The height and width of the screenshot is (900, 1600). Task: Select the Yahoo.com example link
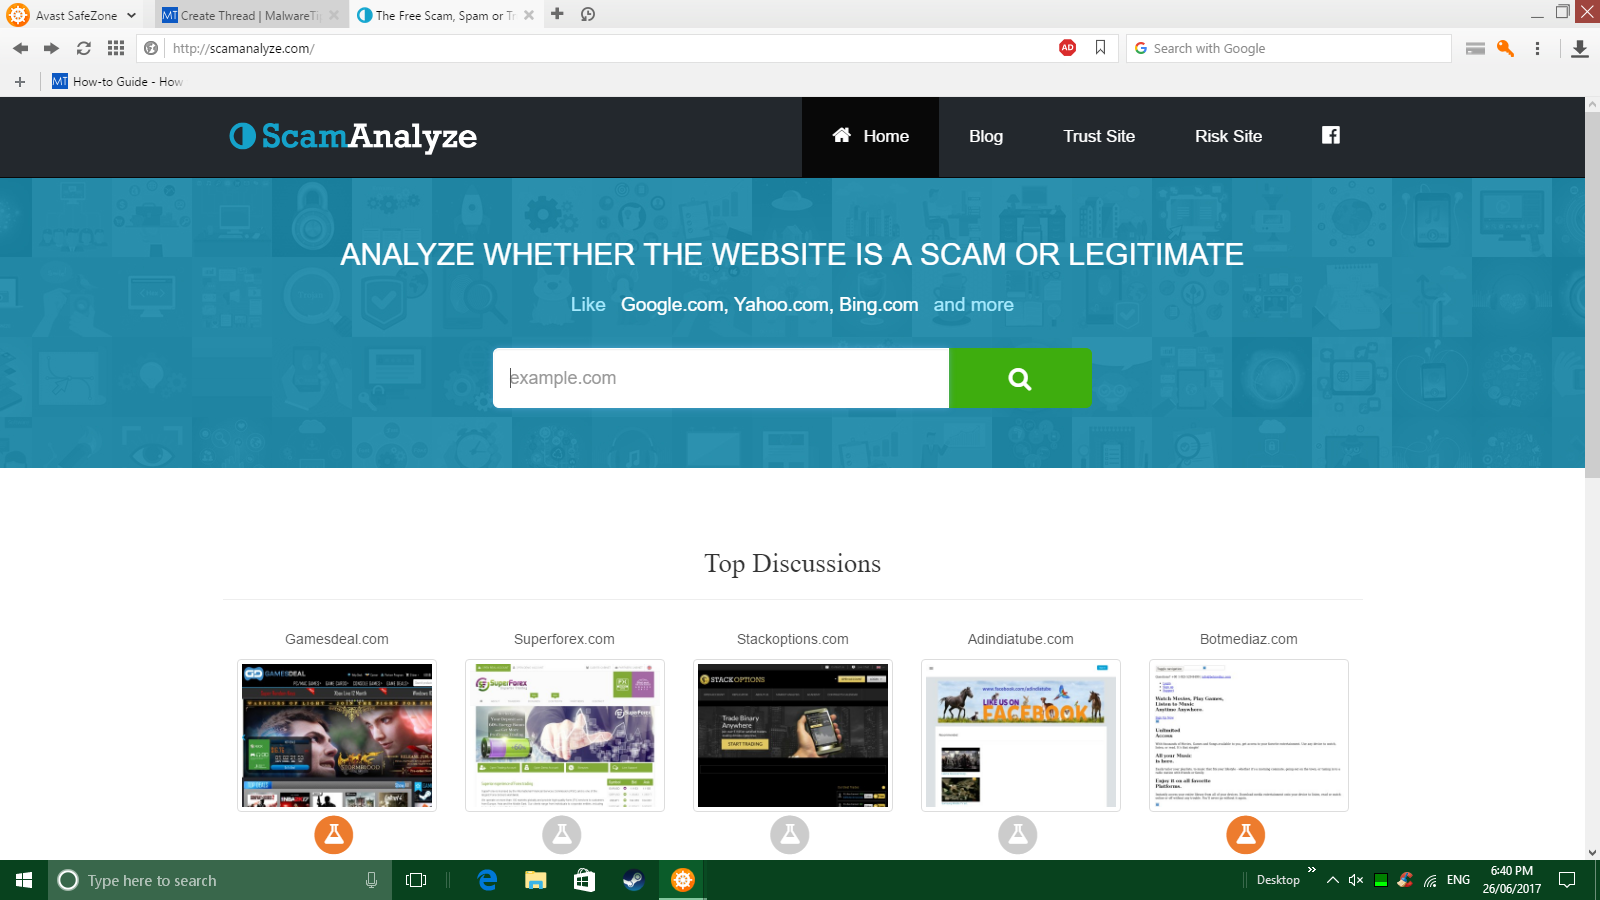click(x=782, y=305)
